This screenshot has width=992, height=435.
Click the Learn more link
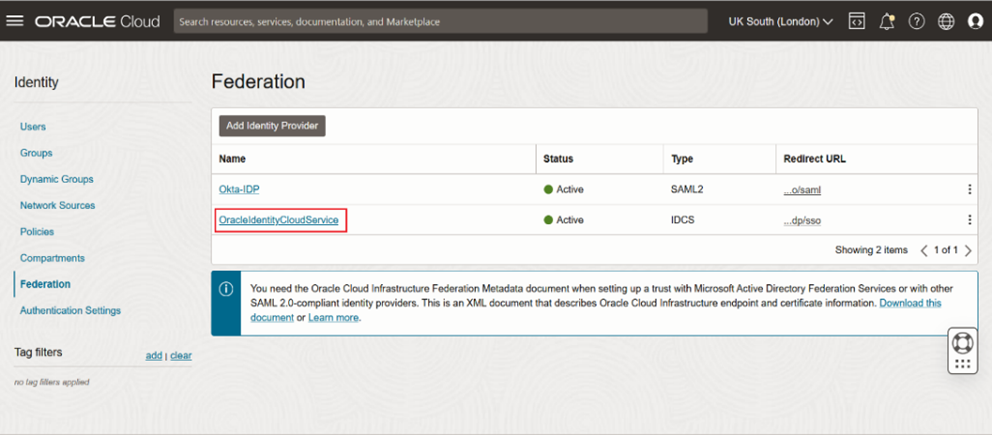[x=333, y=317]
